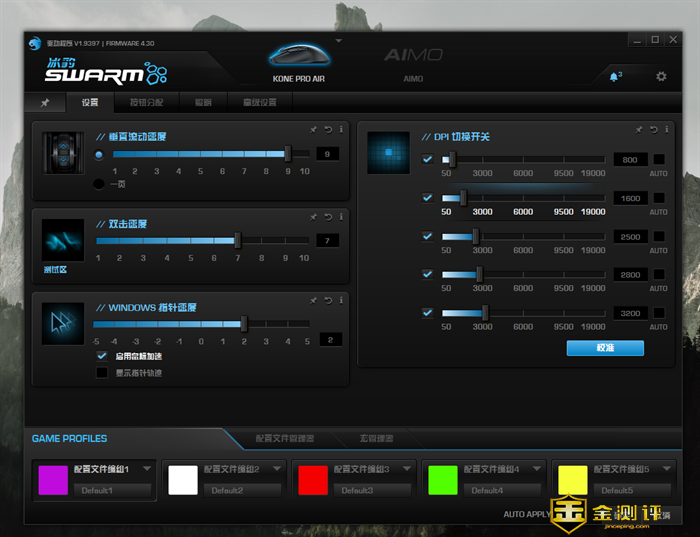This screenshot has width=700, height=537.
Task: Click the blue 校准 button
Action: point(605,348)
